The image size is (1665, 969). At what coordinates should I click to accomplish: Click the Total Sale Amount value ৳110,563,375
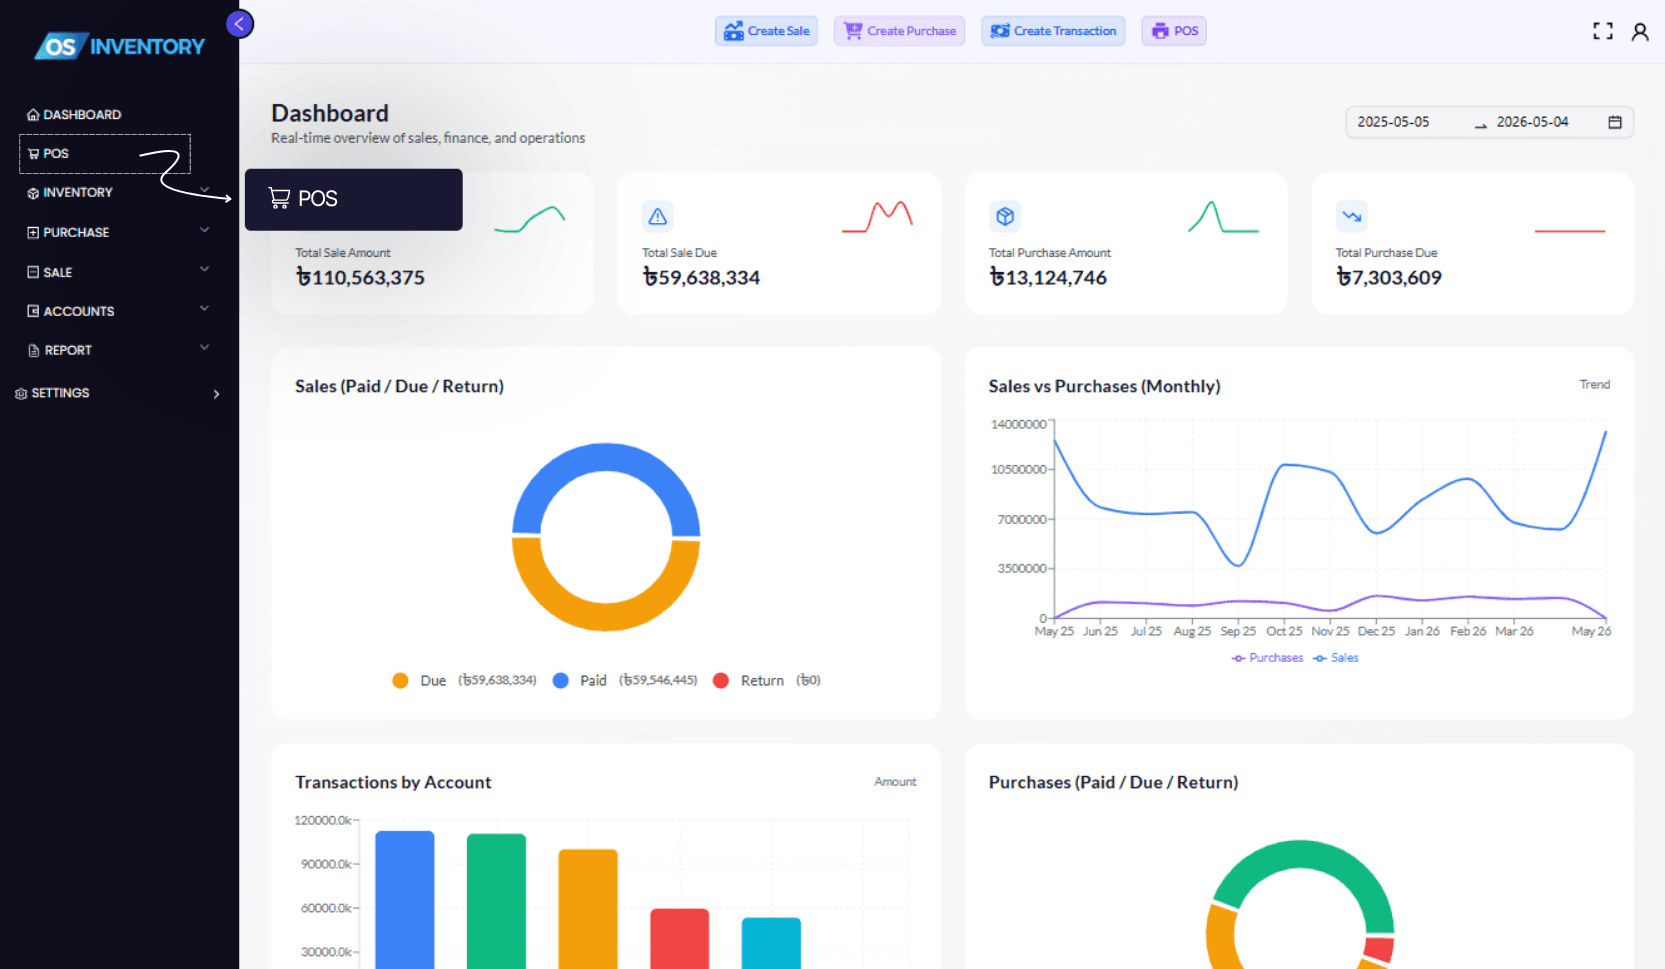tap(360, 278)
